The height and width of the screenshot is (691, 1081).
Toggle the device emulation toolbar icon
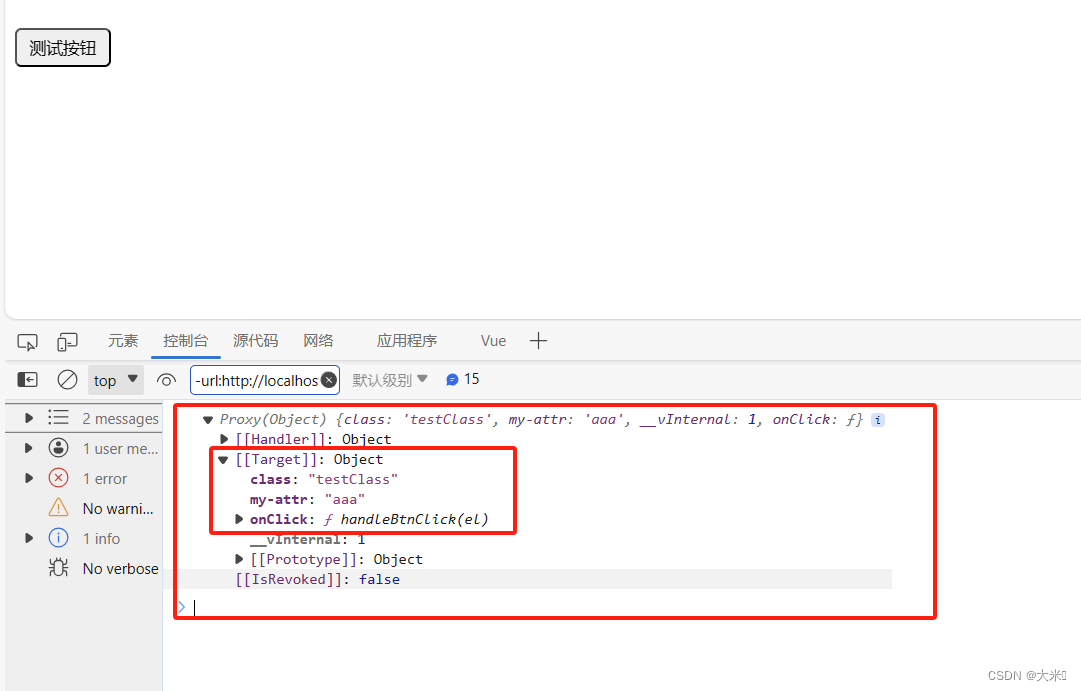tap(66, 341)
